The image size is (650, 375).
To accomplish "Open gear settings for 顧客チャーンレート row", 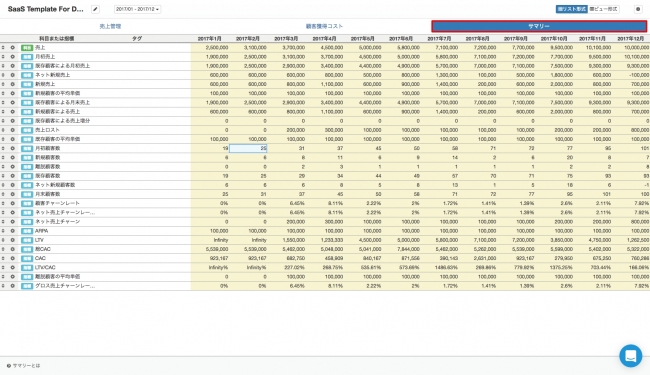I will coord(12,203).
